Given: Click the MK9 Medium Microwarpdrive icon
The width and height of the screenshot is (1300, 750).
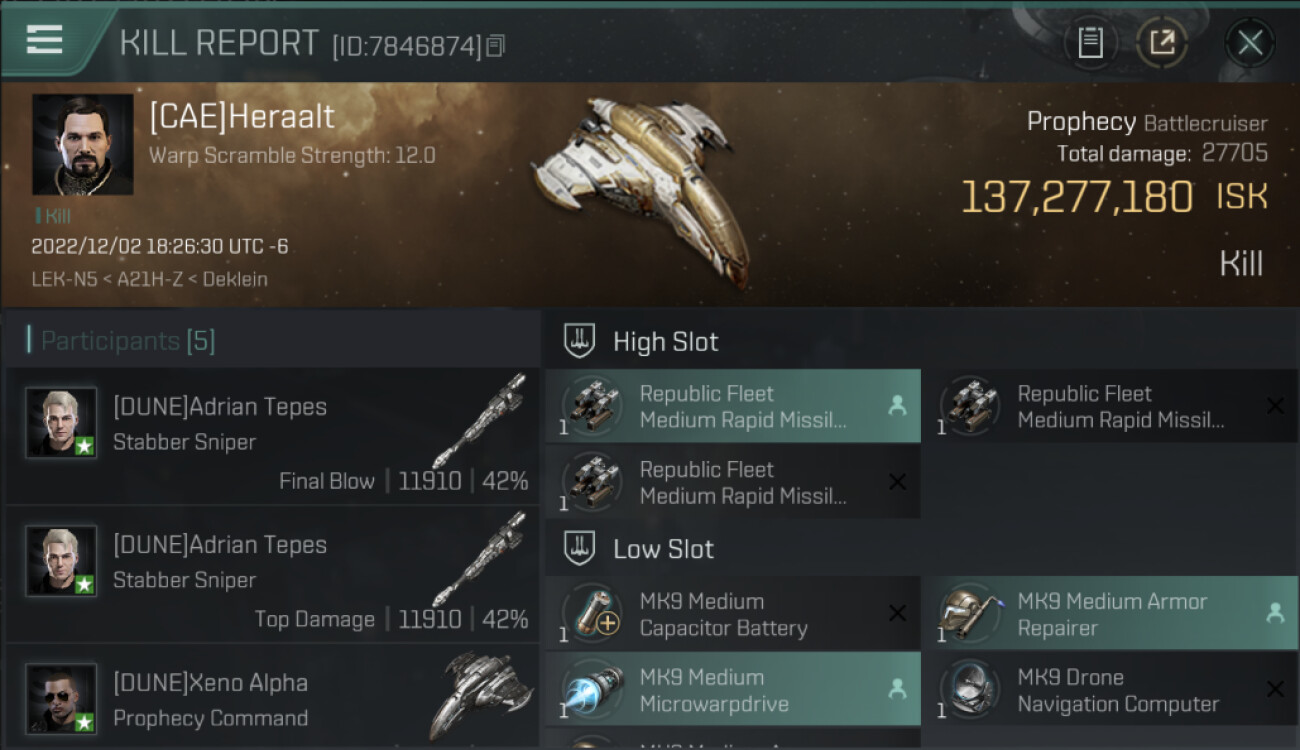Looking at the screenshot, I should [592, 690].
